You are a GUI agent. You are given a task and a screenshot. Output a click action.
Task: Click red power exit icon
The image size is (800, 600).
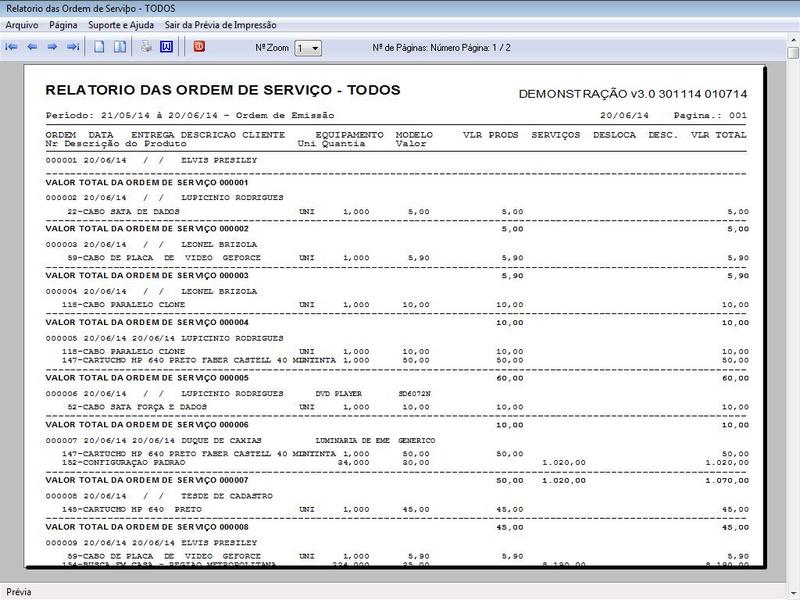point(199,47)
